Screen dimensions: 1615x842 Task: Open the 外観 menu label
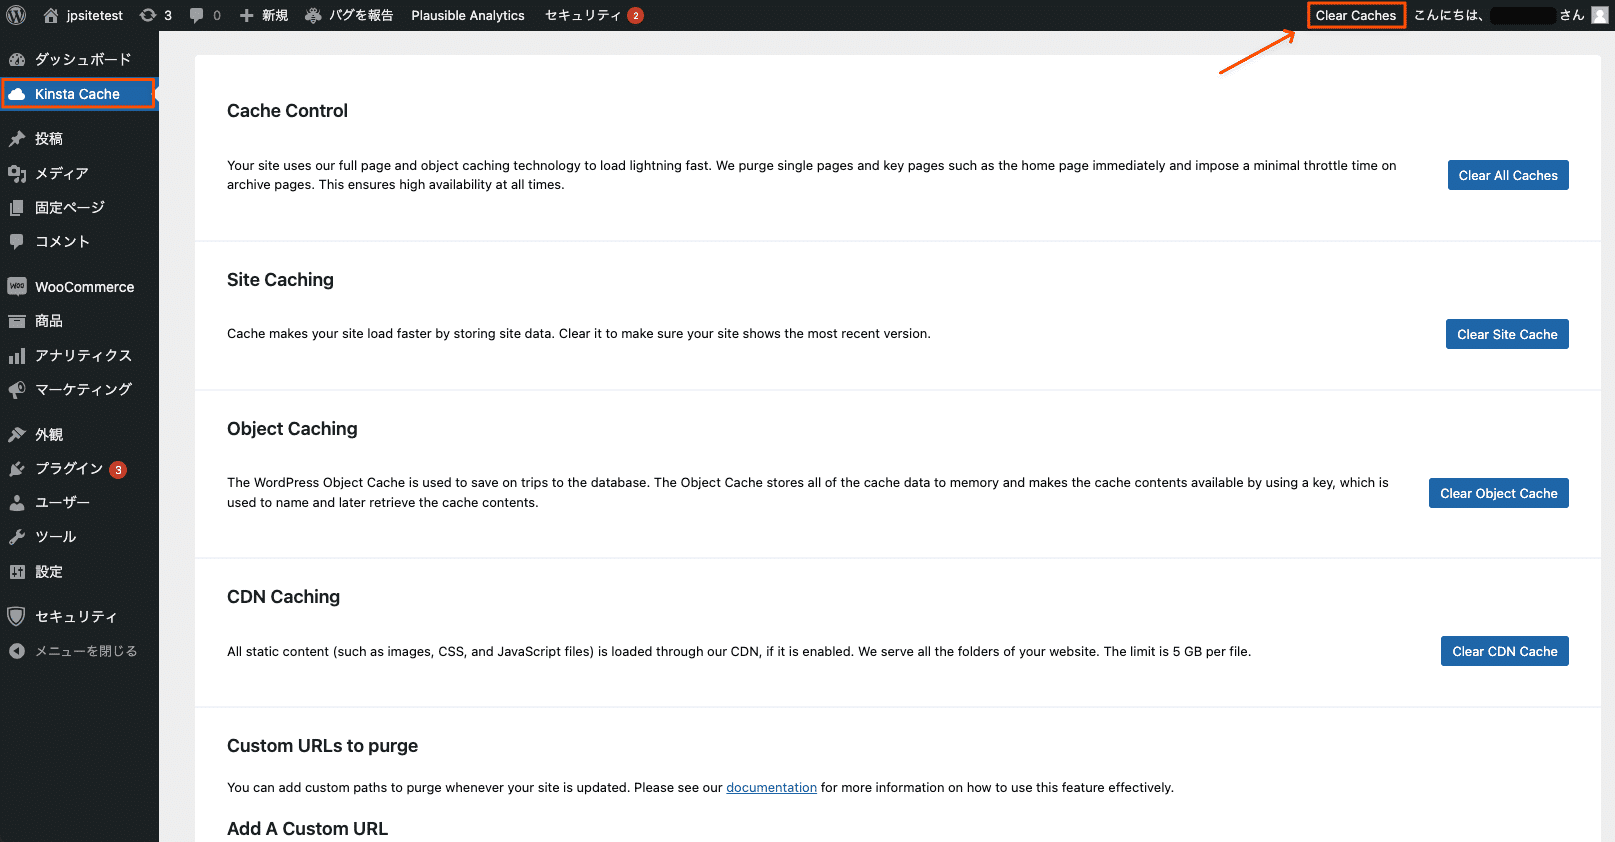(49, 434)
